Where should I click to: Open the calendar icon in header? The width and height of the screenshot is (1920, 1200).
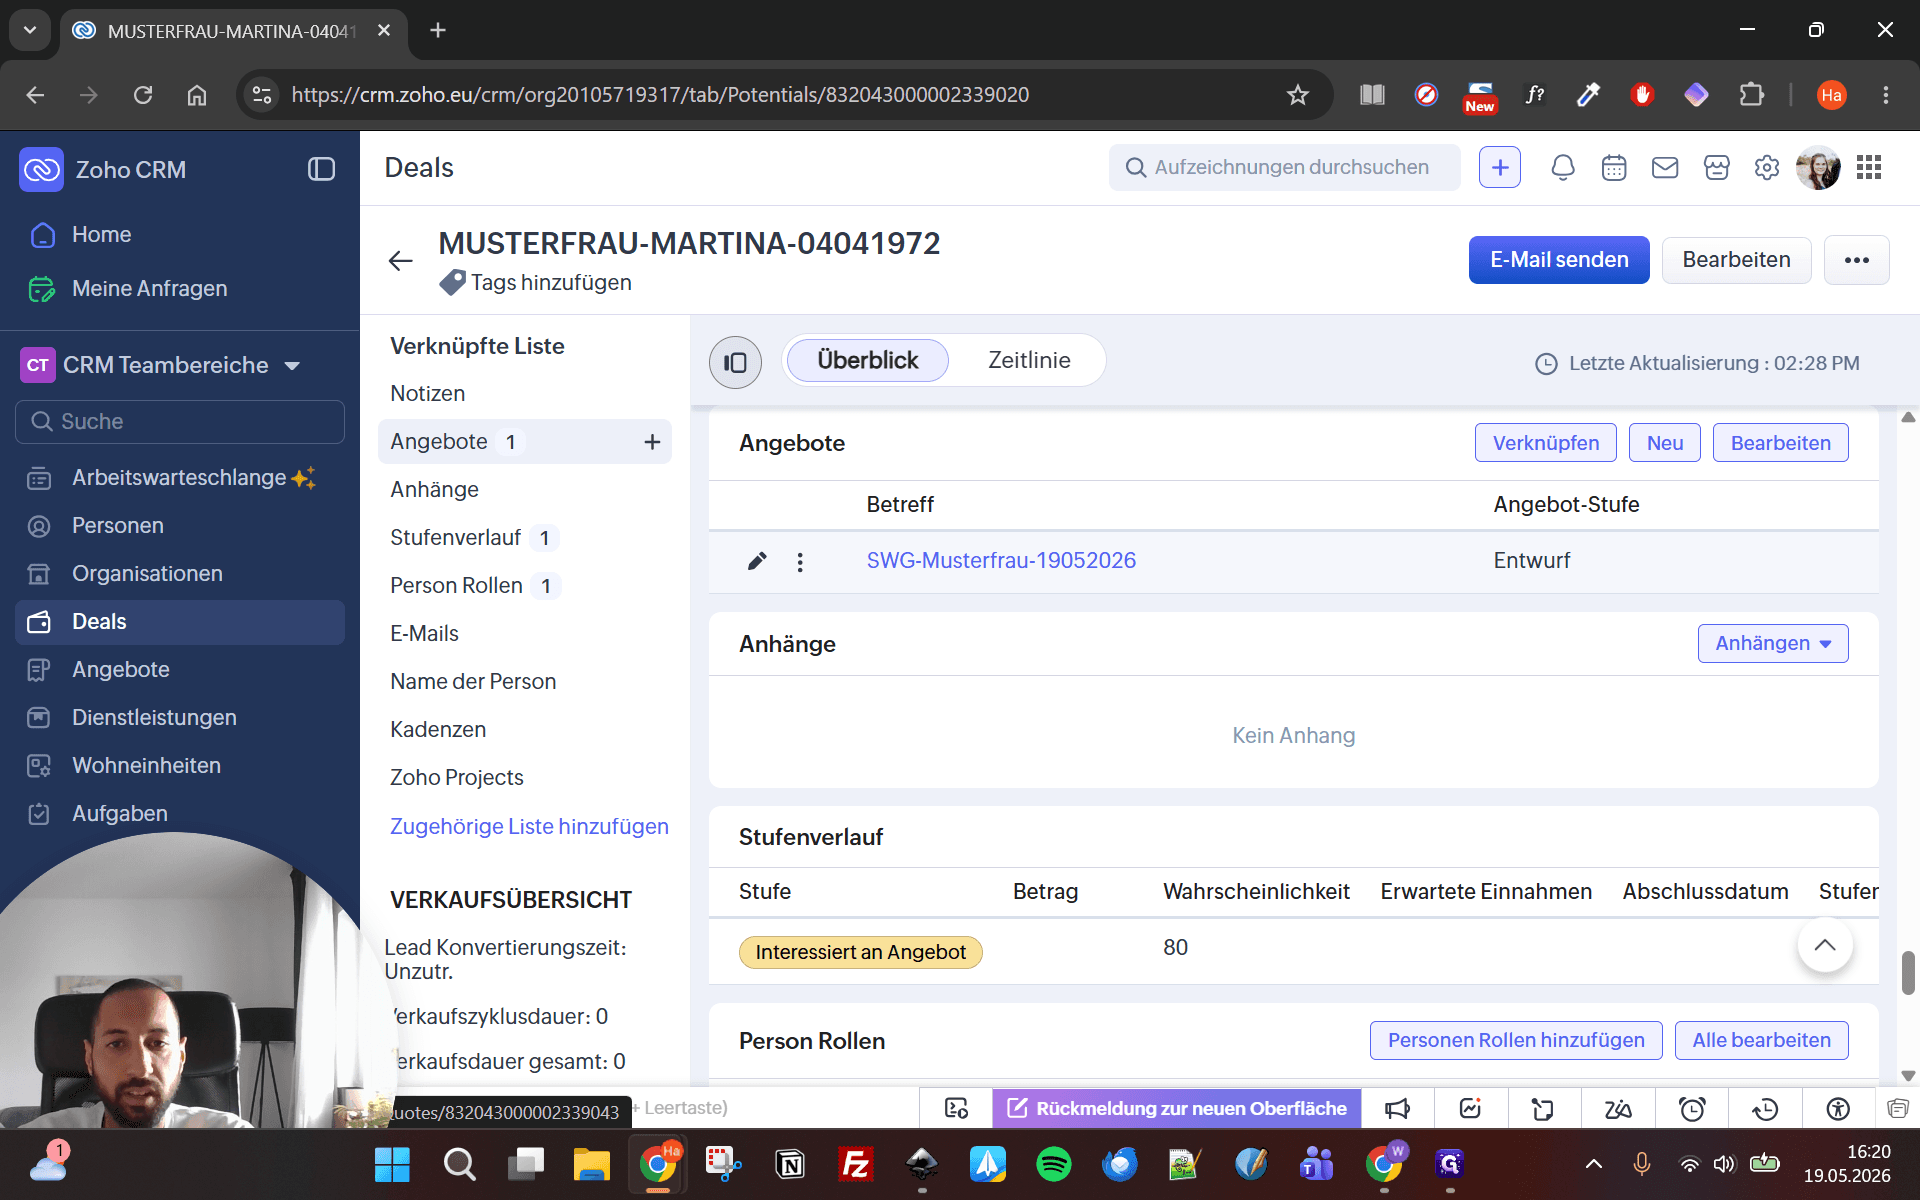(x=1614, y=167)
